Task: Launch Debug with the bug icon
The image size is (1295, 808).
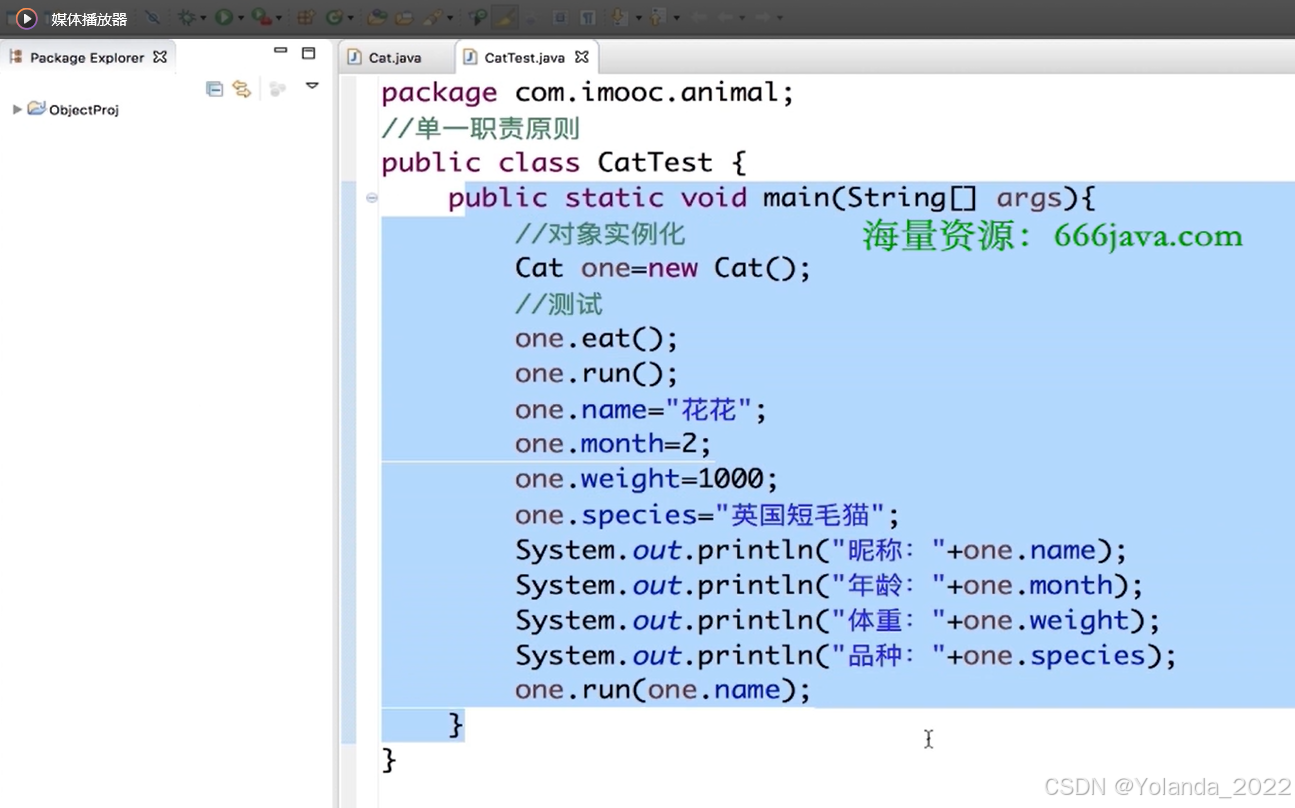Action: point(186,18)
